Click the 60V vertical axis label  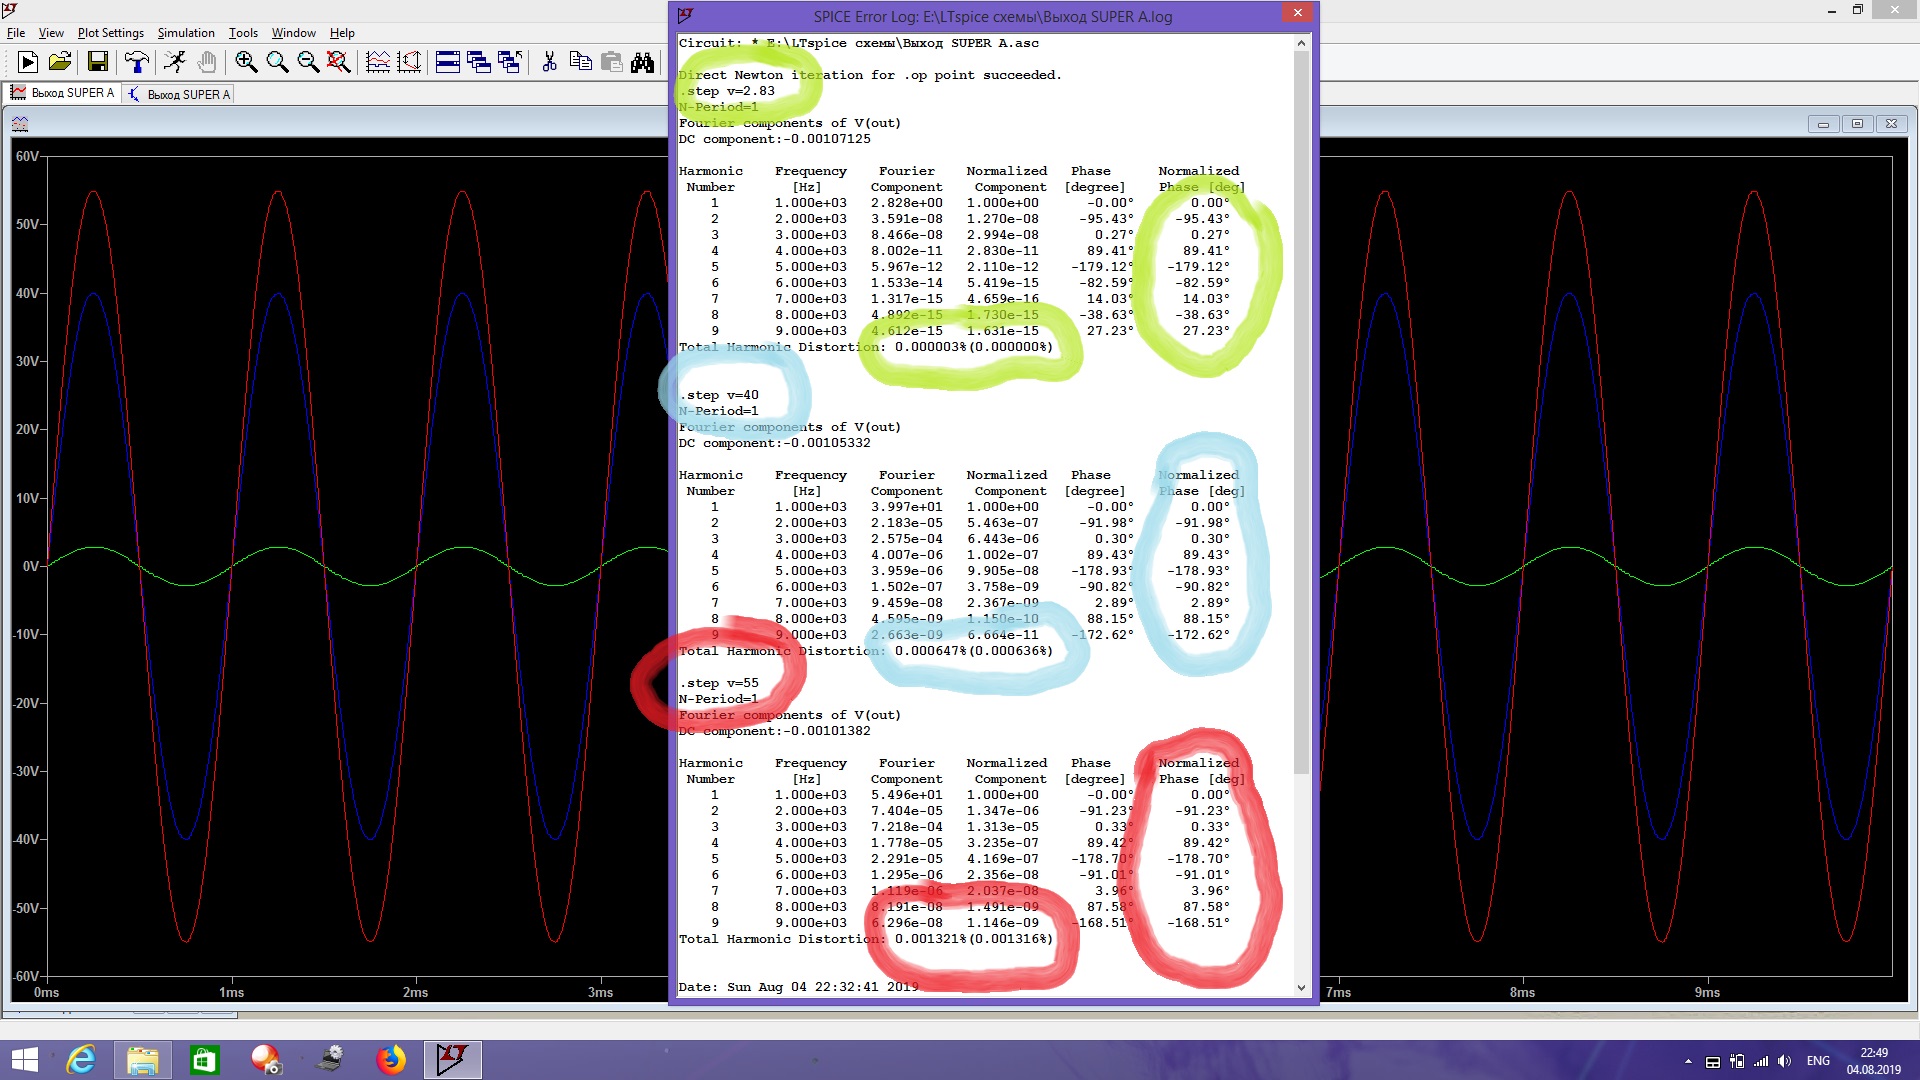tap(27, 156)
